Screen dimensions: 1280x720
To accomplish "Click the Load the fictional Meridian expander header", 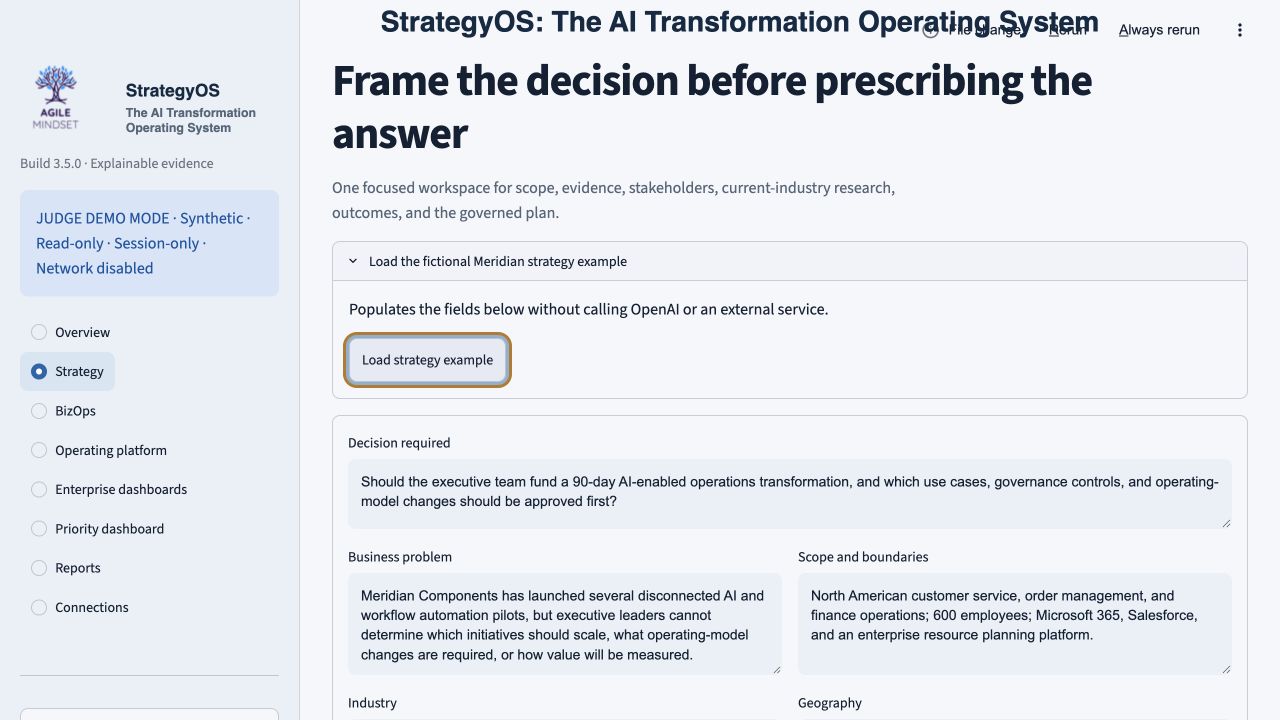I will [x=790, y=261].
